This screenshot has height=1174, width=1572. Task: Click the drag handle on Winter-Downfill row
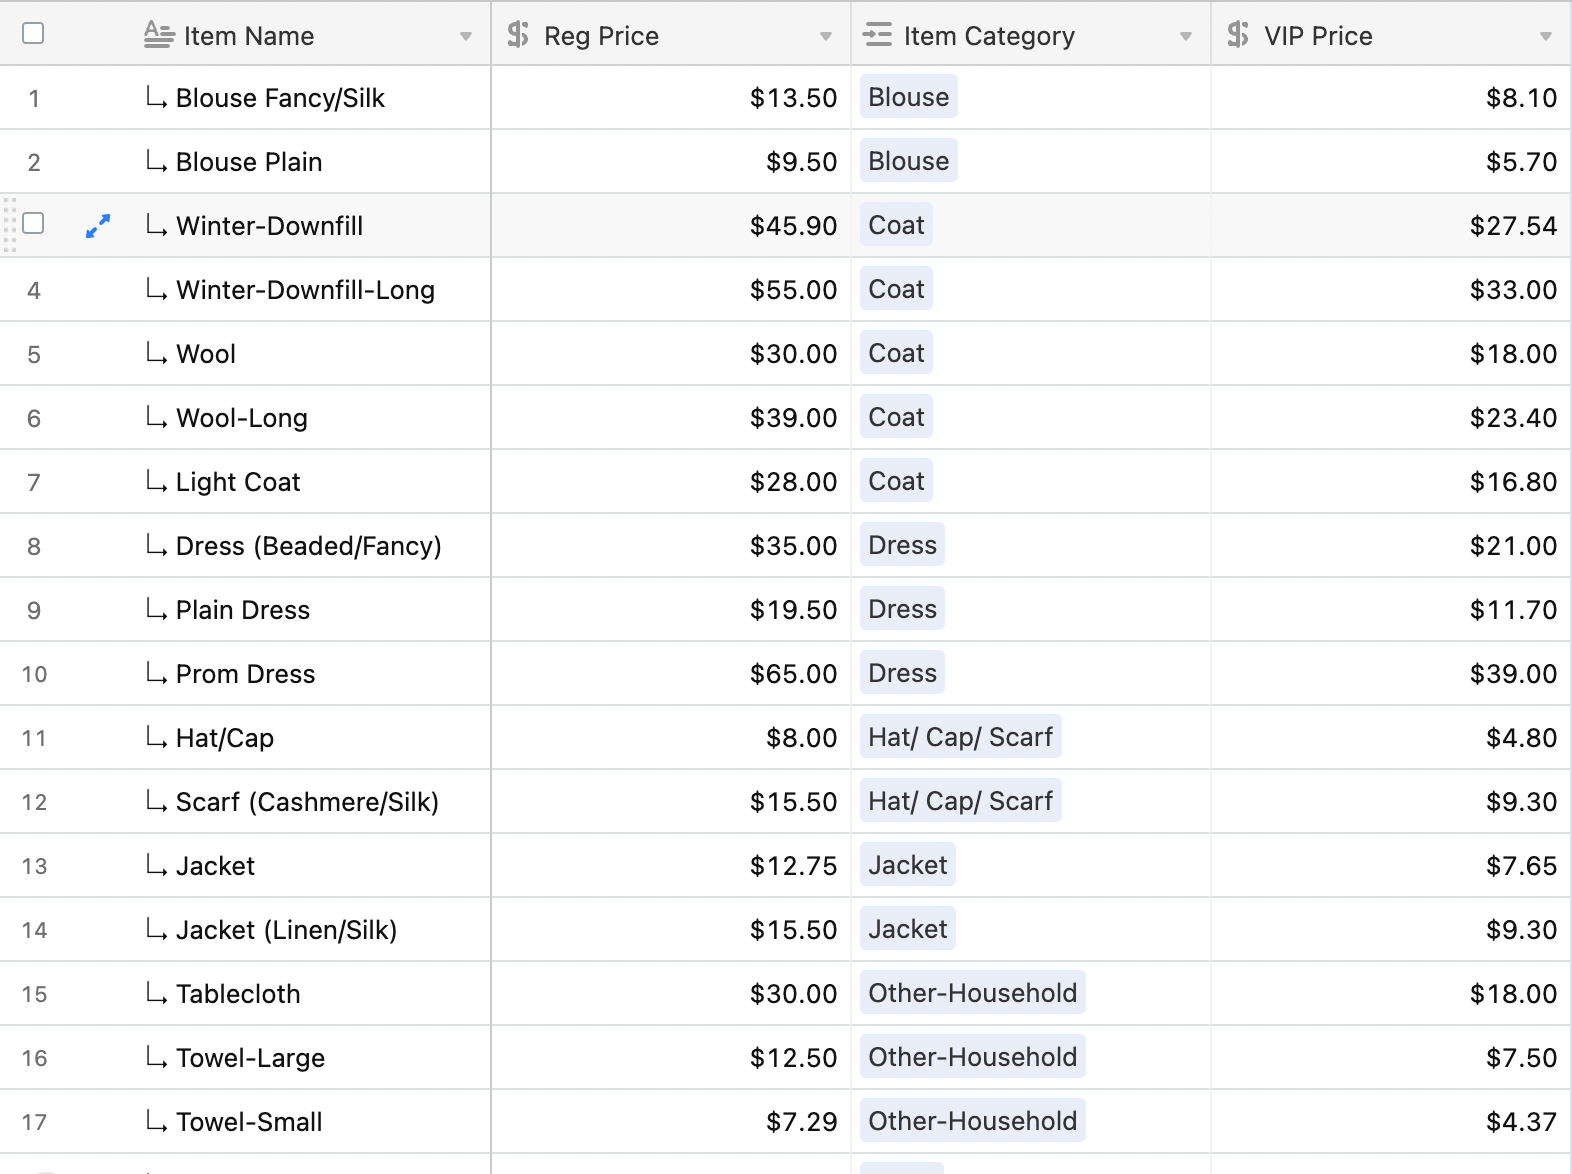(x=9, y=226)
